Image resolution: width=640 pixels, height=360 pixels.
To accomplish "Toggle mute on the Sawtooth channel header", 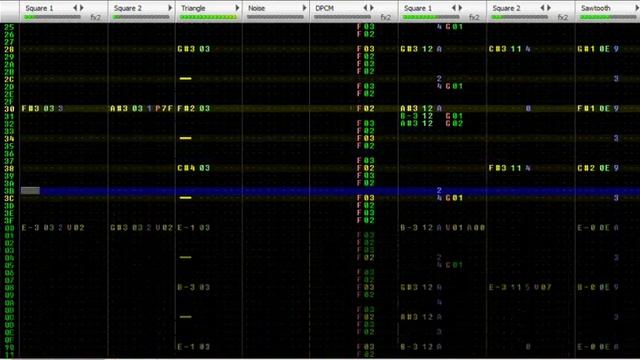I will click(596, 8).
